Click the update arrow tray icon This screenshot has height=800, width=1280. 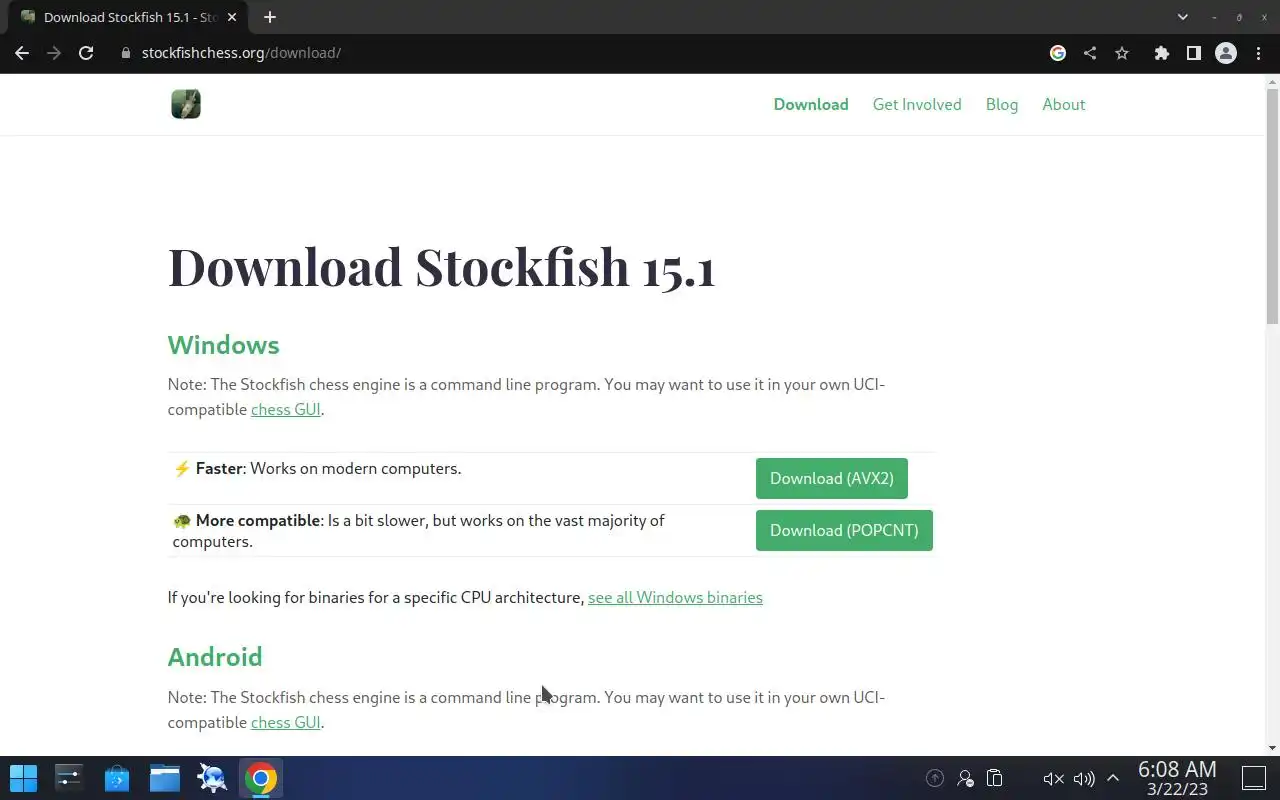tap(935, 778)
